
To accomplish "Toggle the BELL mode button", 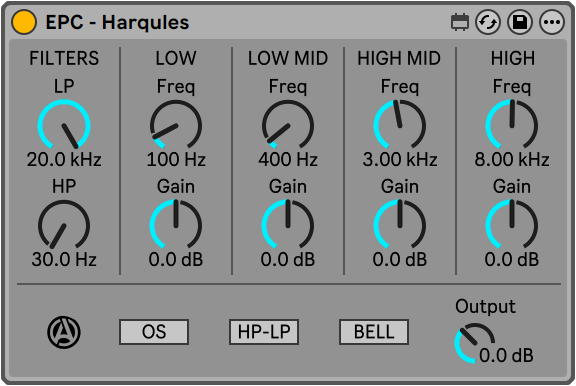I will [374, 332].
